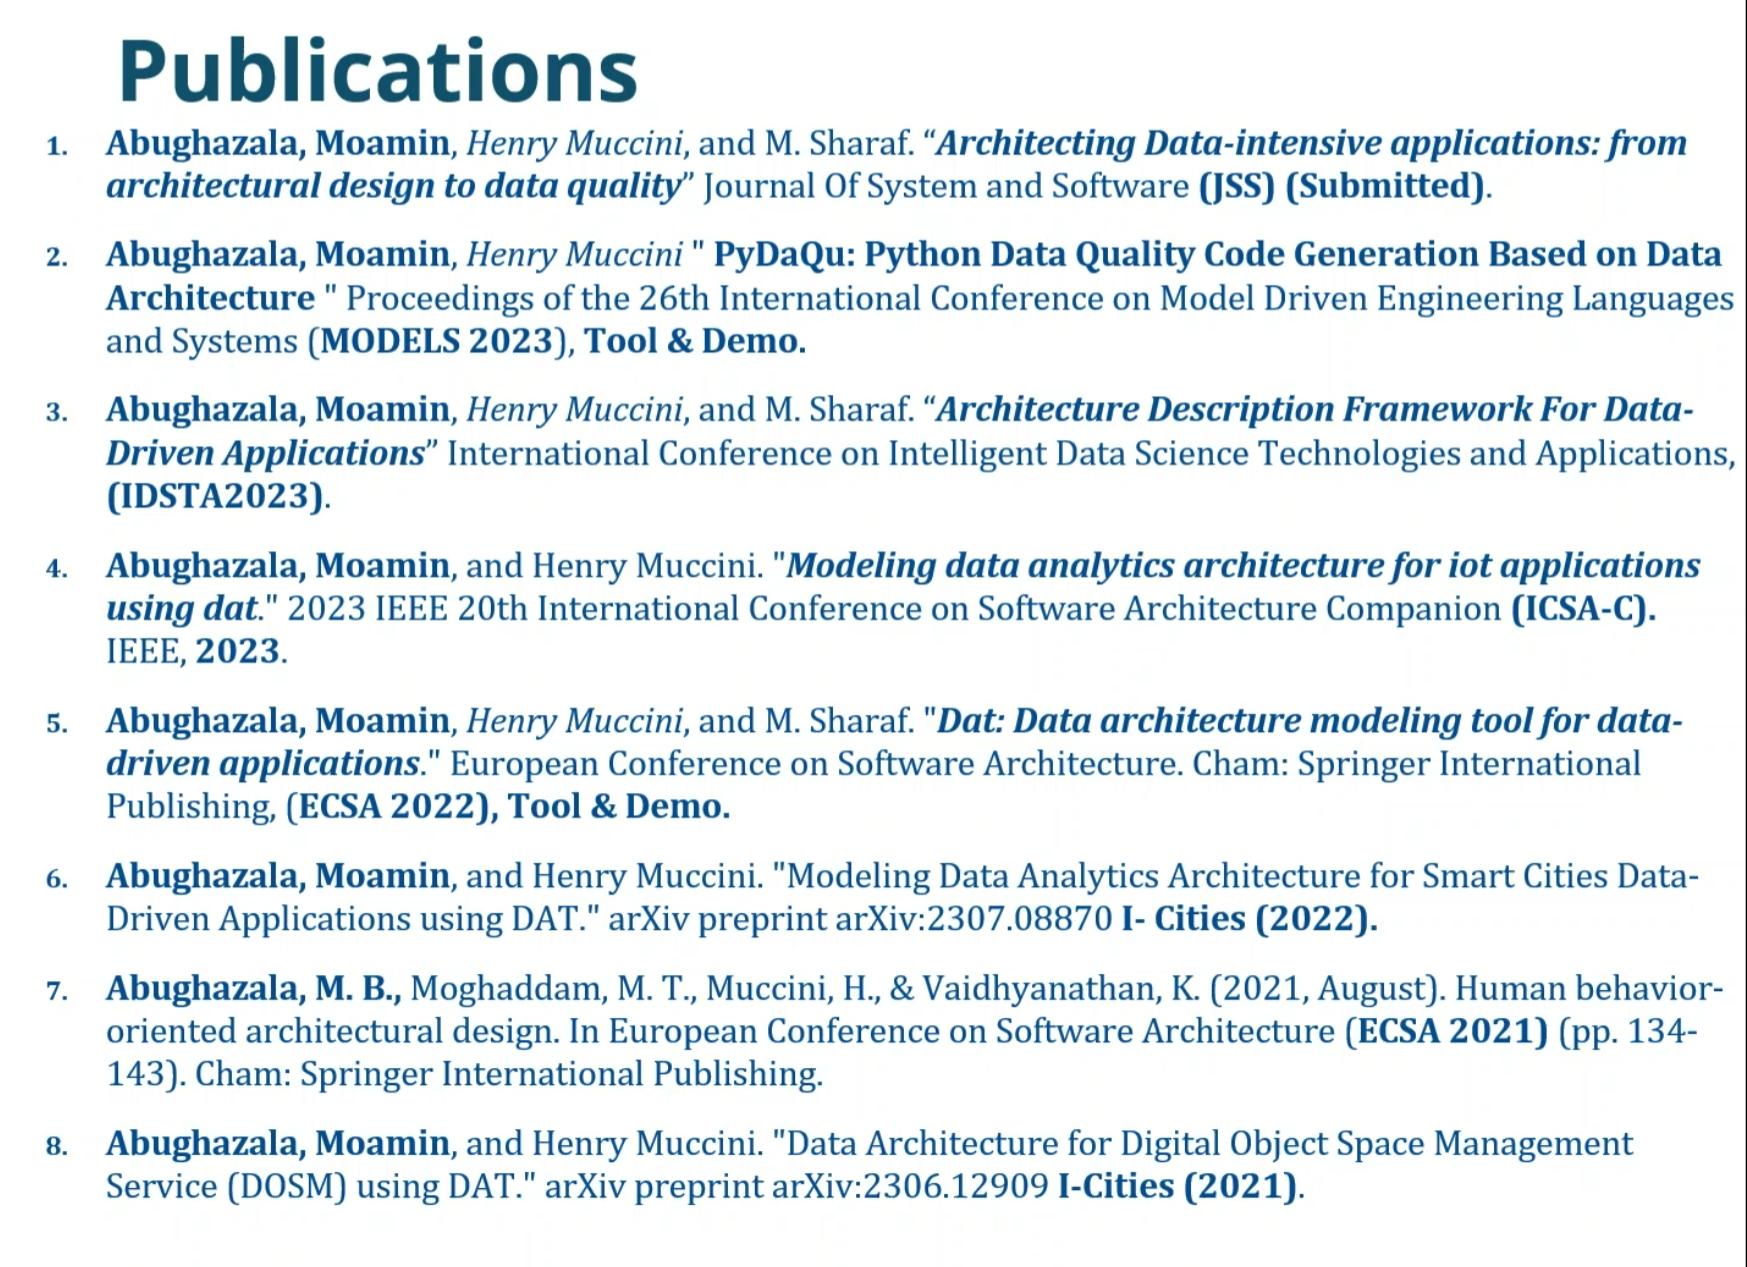Click the Dat: Data architecture modeling tool title

894,742
